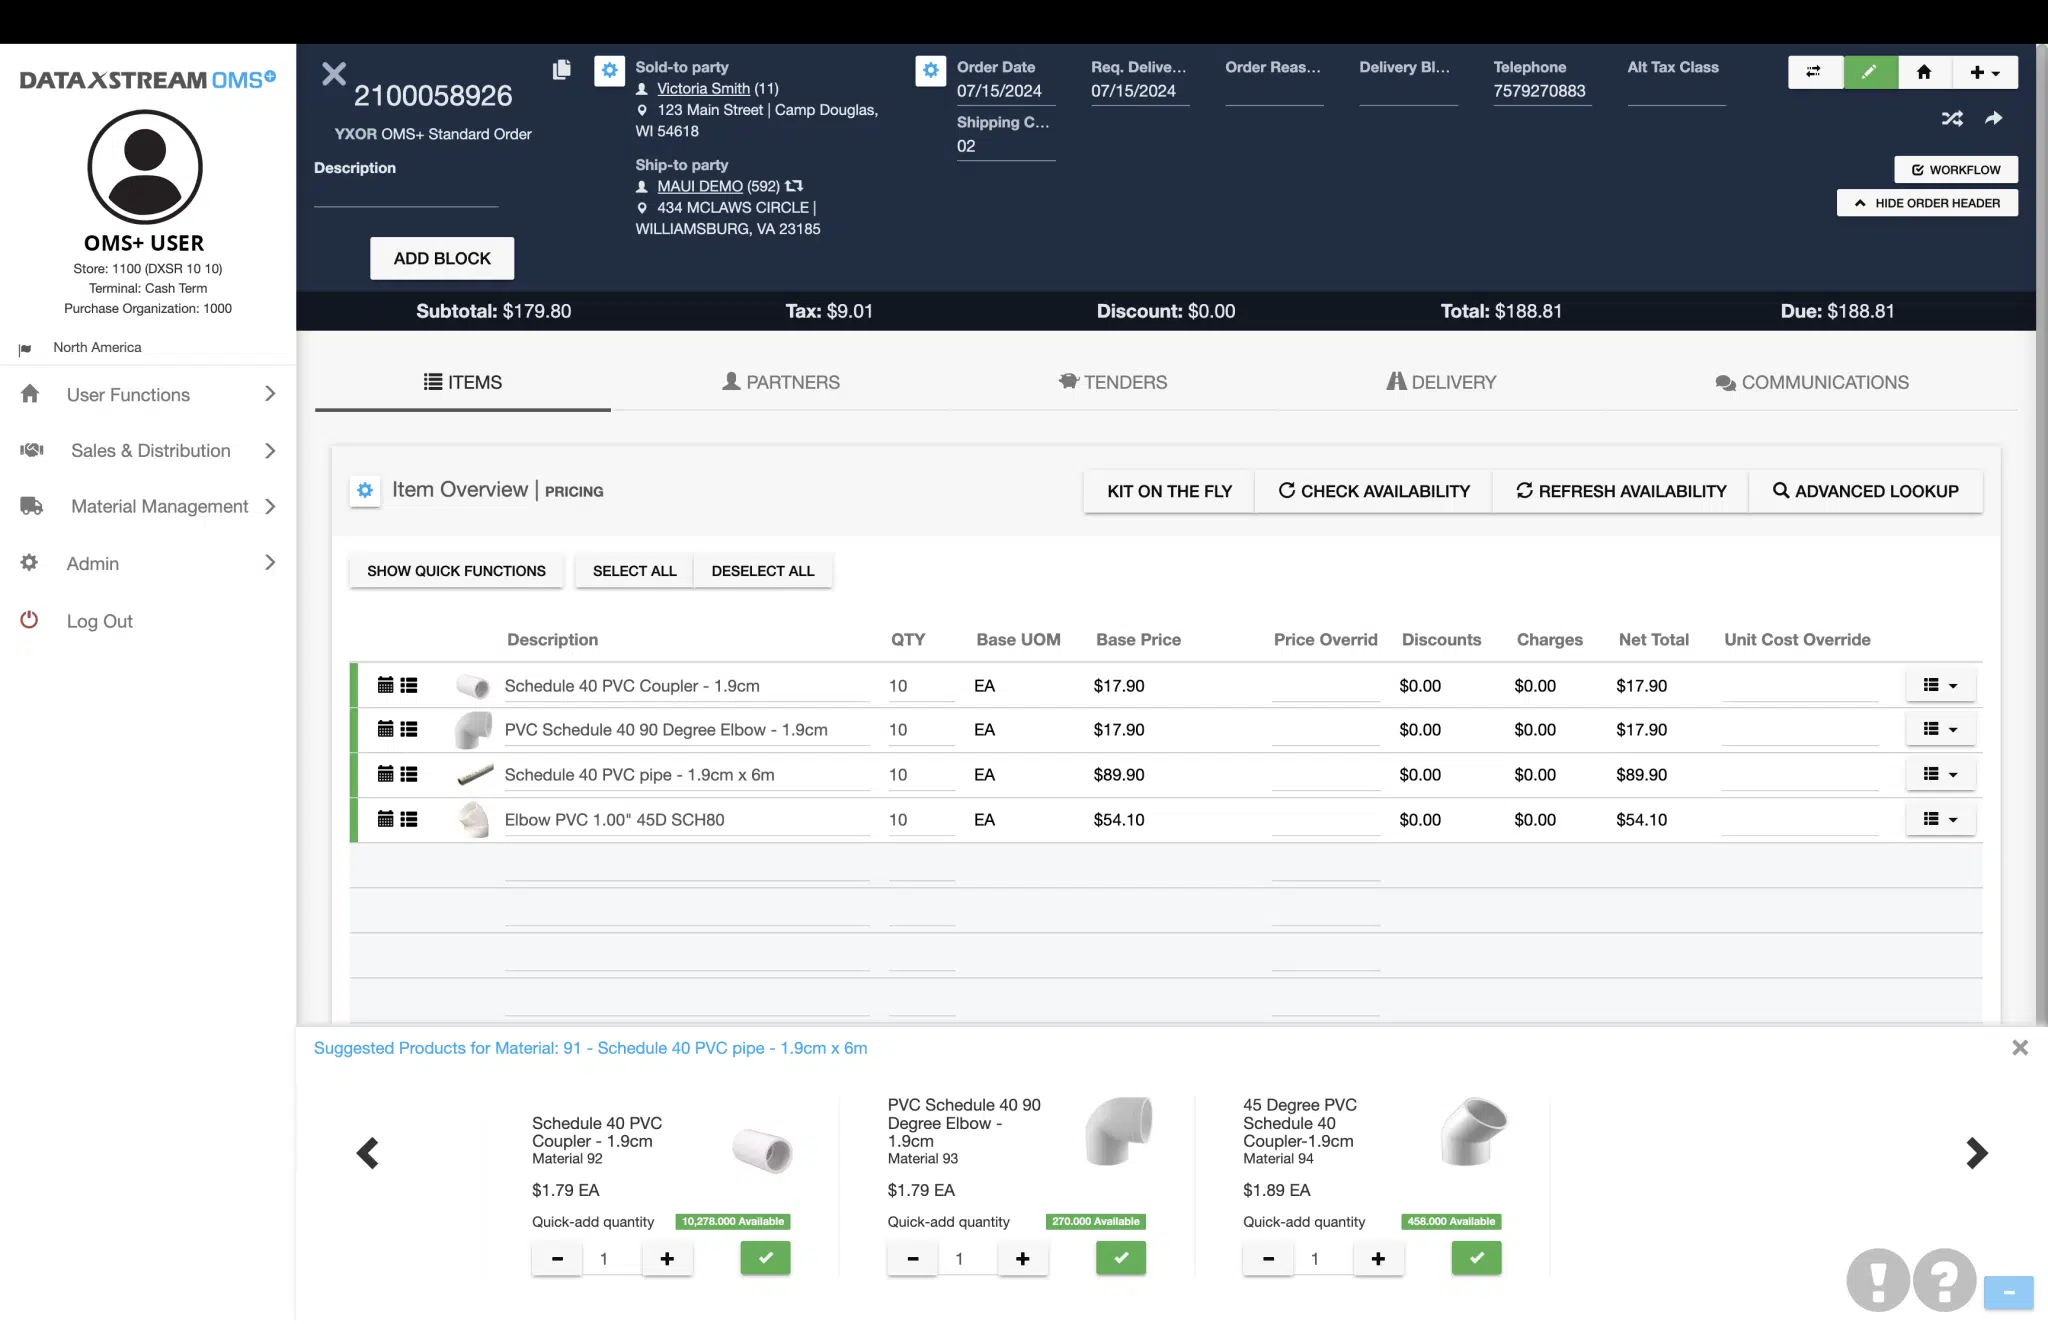Select the green edit pencil icon
This screenshot has height=1324, width=2048.
1869,72
